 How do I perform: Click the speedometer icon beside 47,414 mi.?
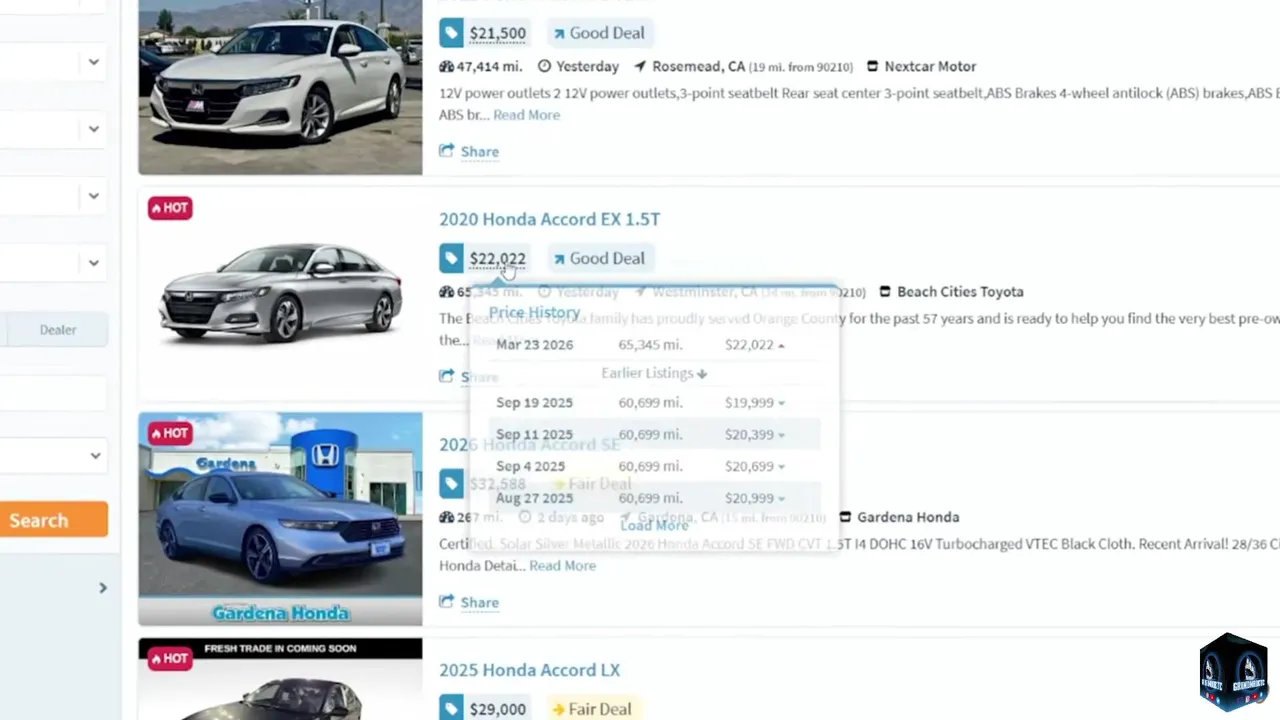click(x=446, y=66)
